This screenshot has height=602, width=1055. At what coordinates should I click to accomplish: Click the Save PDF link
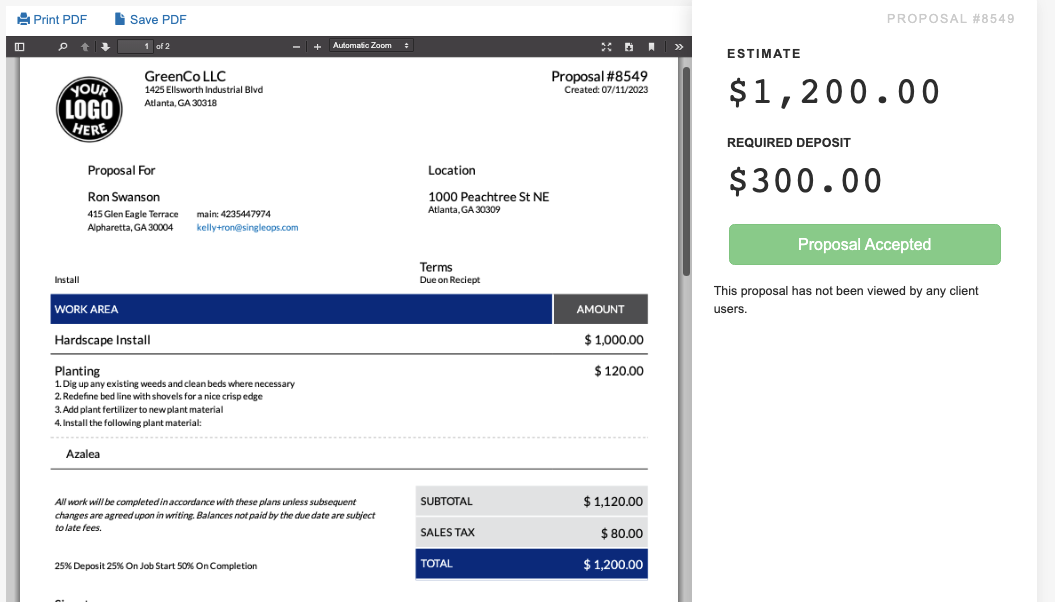coord(150,20)
